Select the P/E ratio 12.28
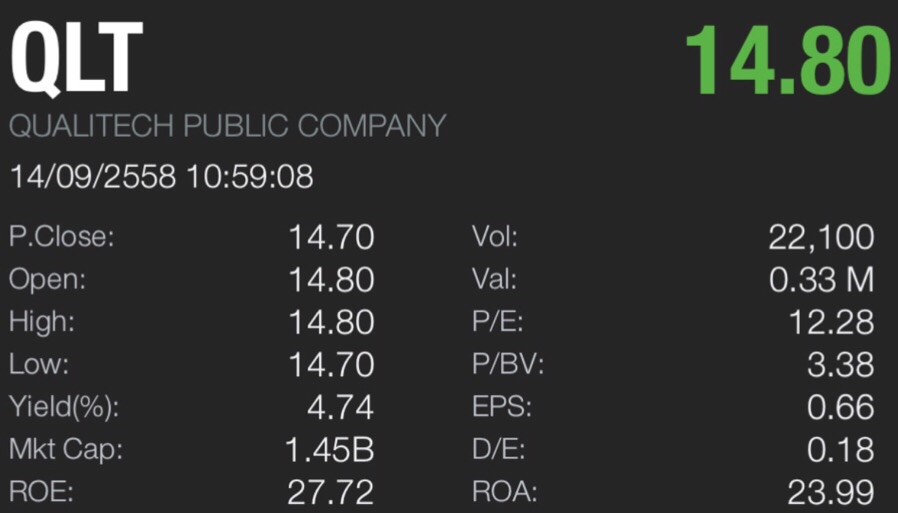898x513 pixels. click(832, 322)
